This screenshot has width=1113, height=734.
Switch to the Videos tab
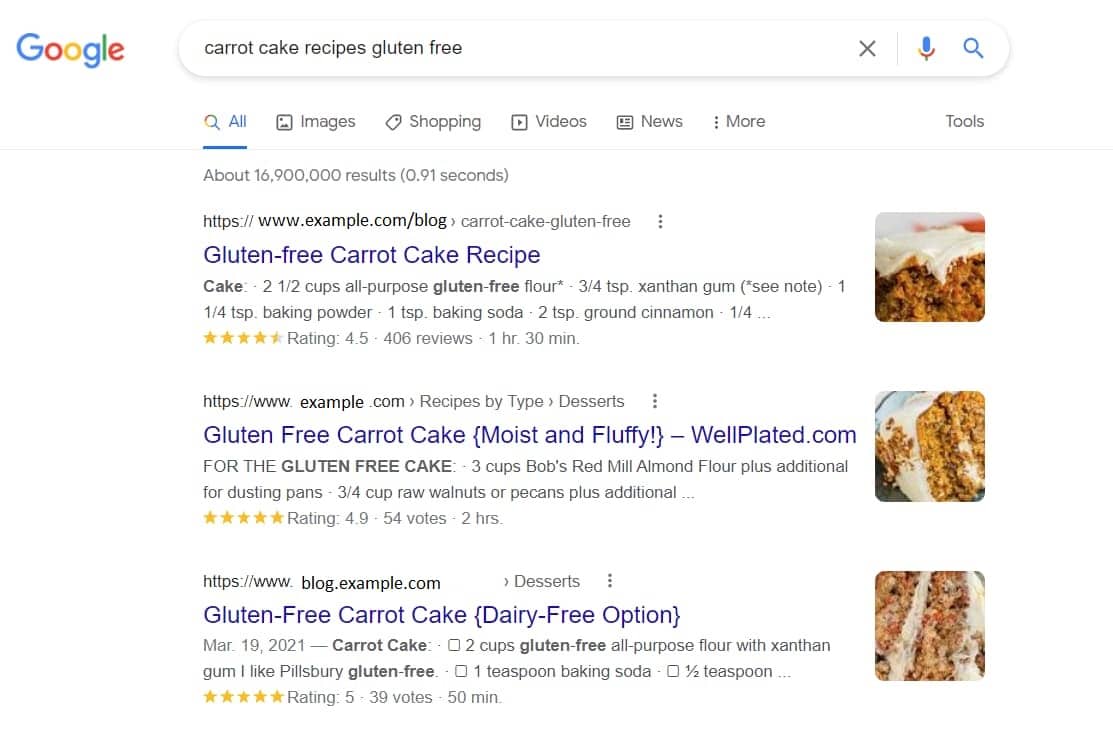[549, 121]
